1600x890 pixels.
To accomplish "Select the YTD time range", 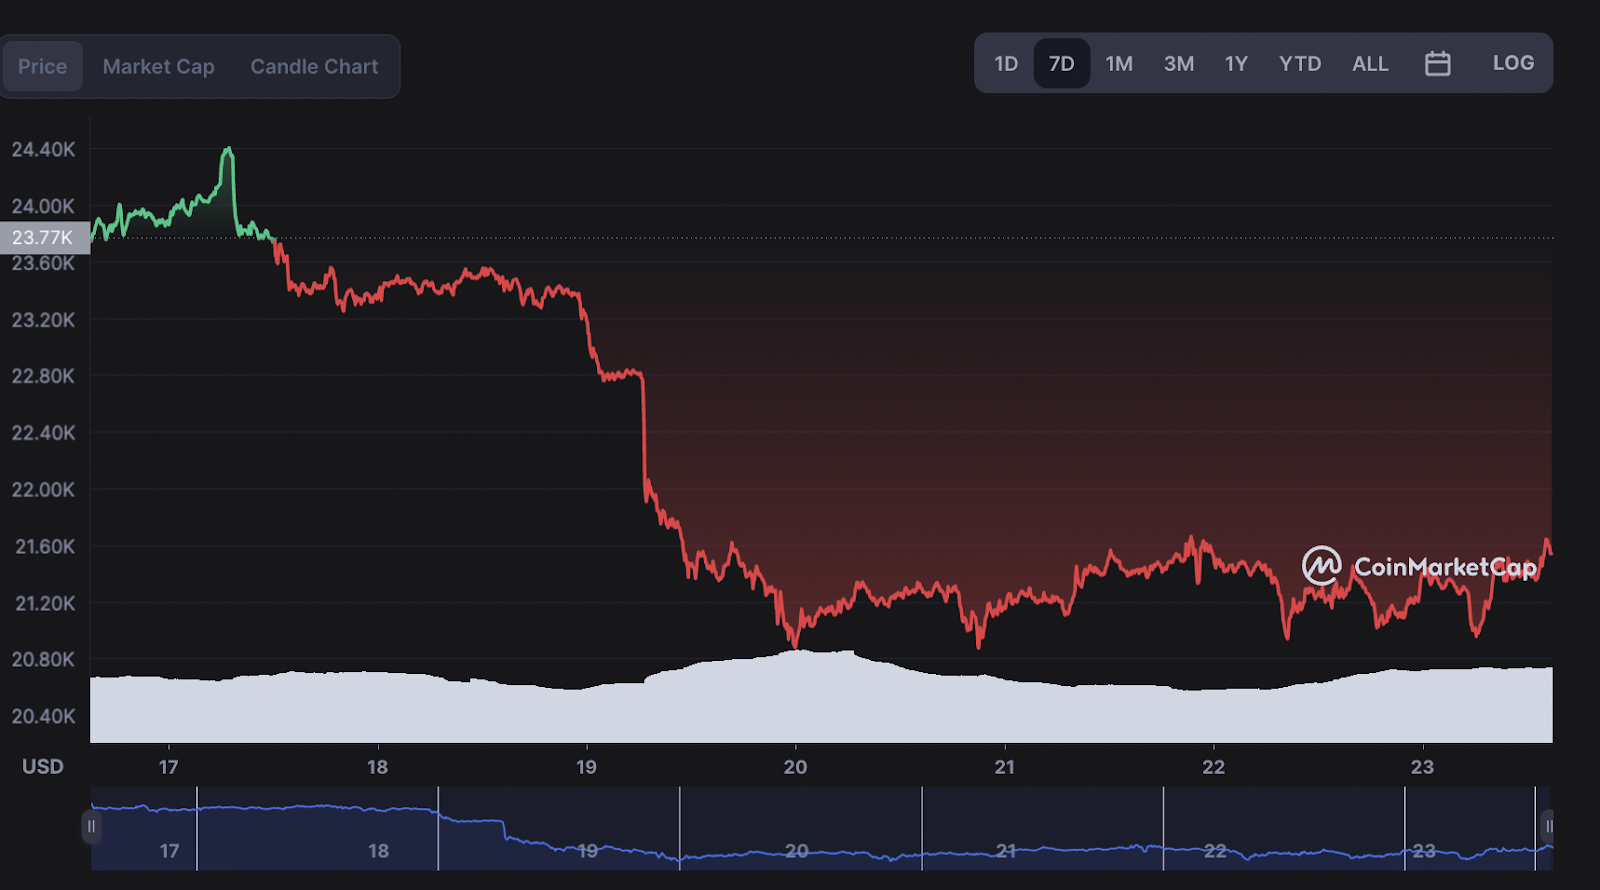I will pyautogui.click(x=1300, y=64).
